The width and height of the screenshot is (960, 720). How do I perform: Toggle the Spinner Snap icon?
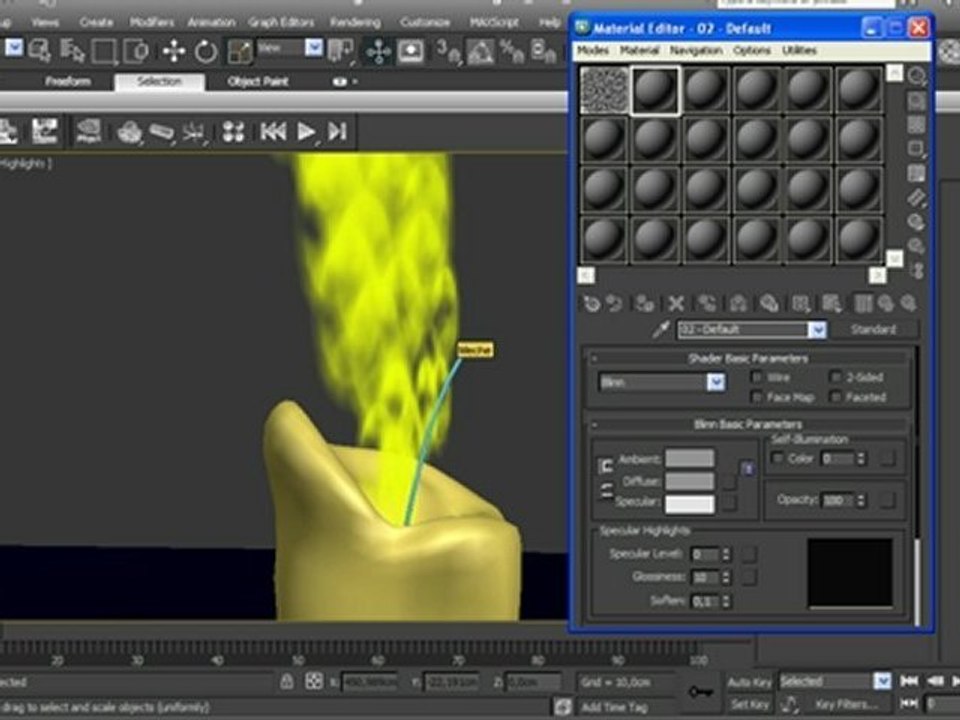coord(543,51)
